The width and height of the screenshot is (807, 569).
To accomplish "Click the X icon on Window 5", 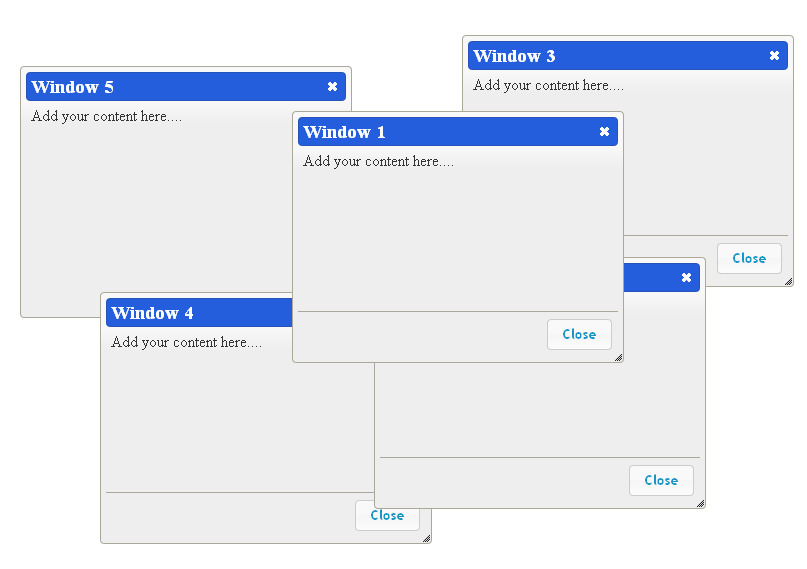I will (x=332, y=87).
